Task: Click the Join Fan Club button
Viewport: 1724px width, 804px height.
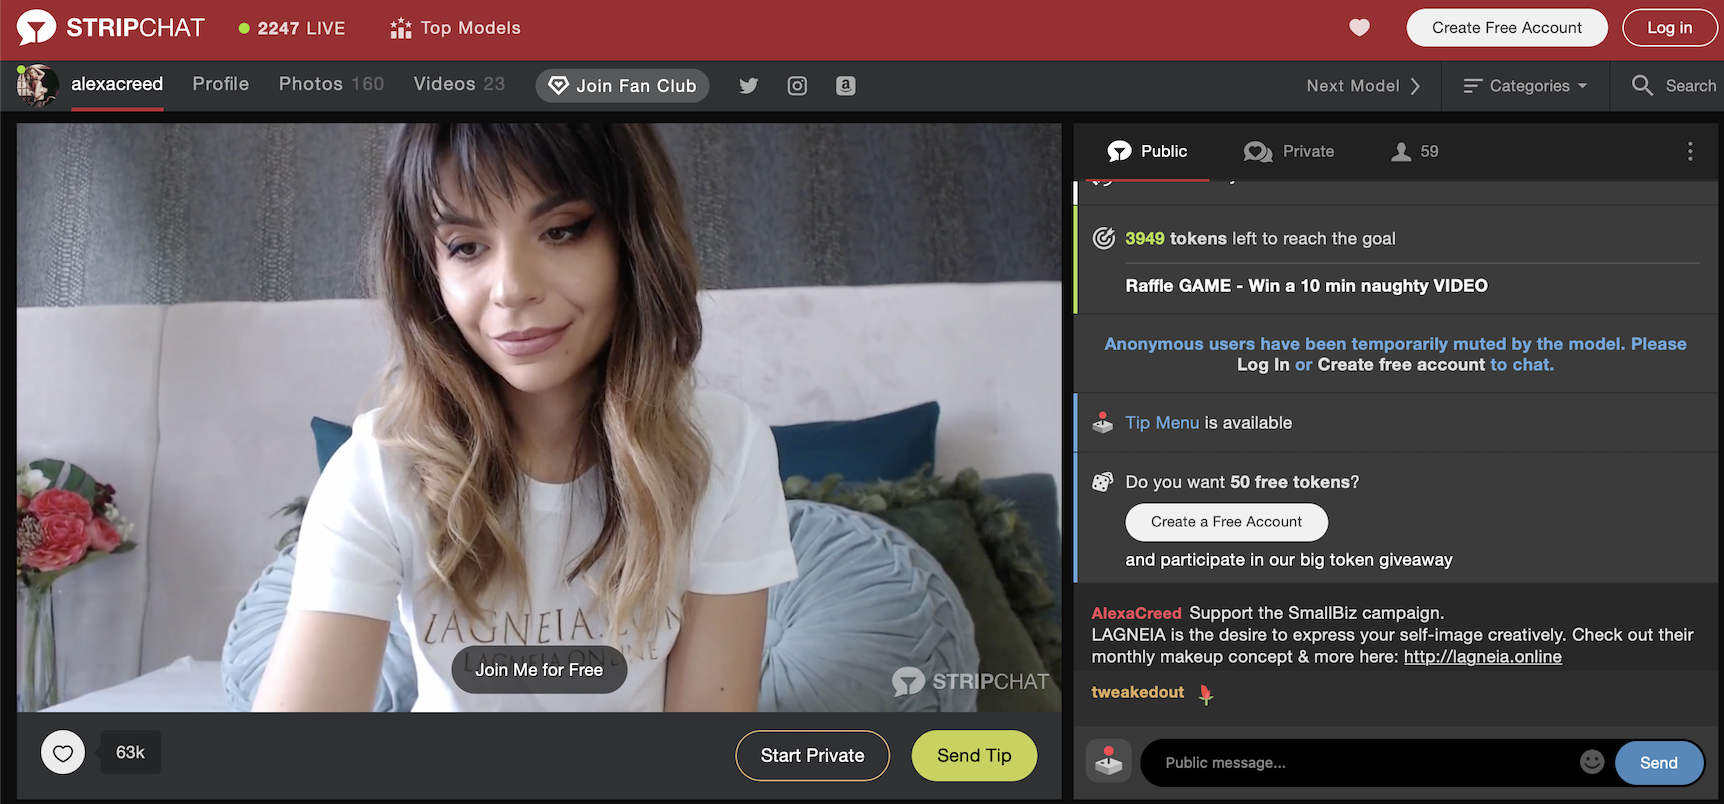Action: pos(622,86)
